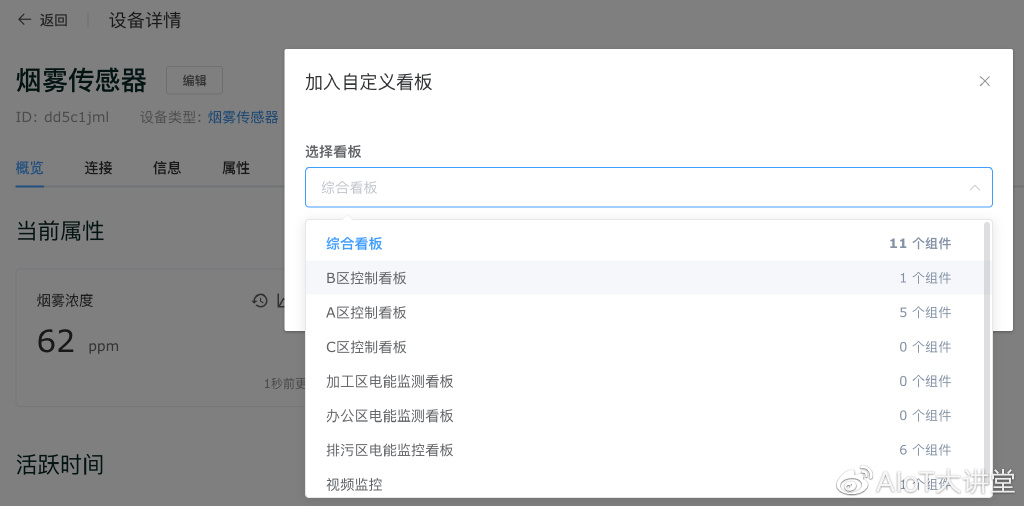Select 办公区电能监测看板 from the list
This screenshot has height=506, width=1024.
(644, 416)
